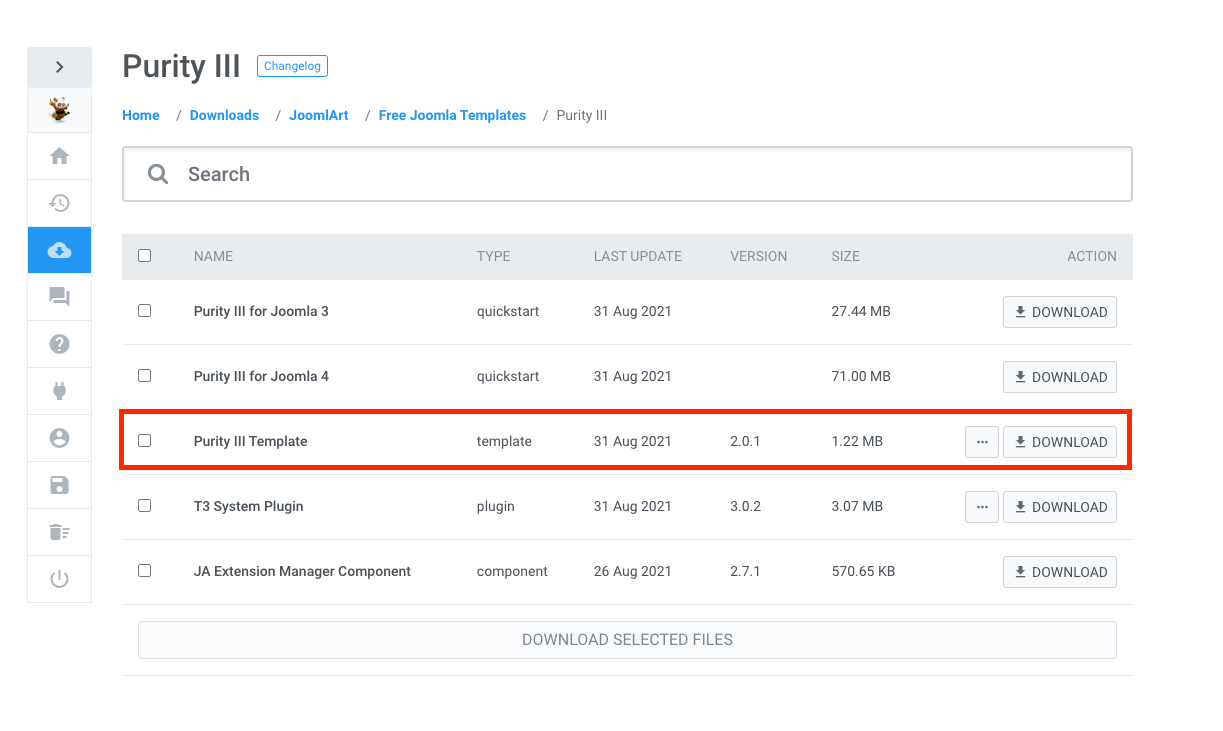Open more options for Purity III Template
The height and width of the screenshot is (731, 1223).
click(x=981, y=442)
